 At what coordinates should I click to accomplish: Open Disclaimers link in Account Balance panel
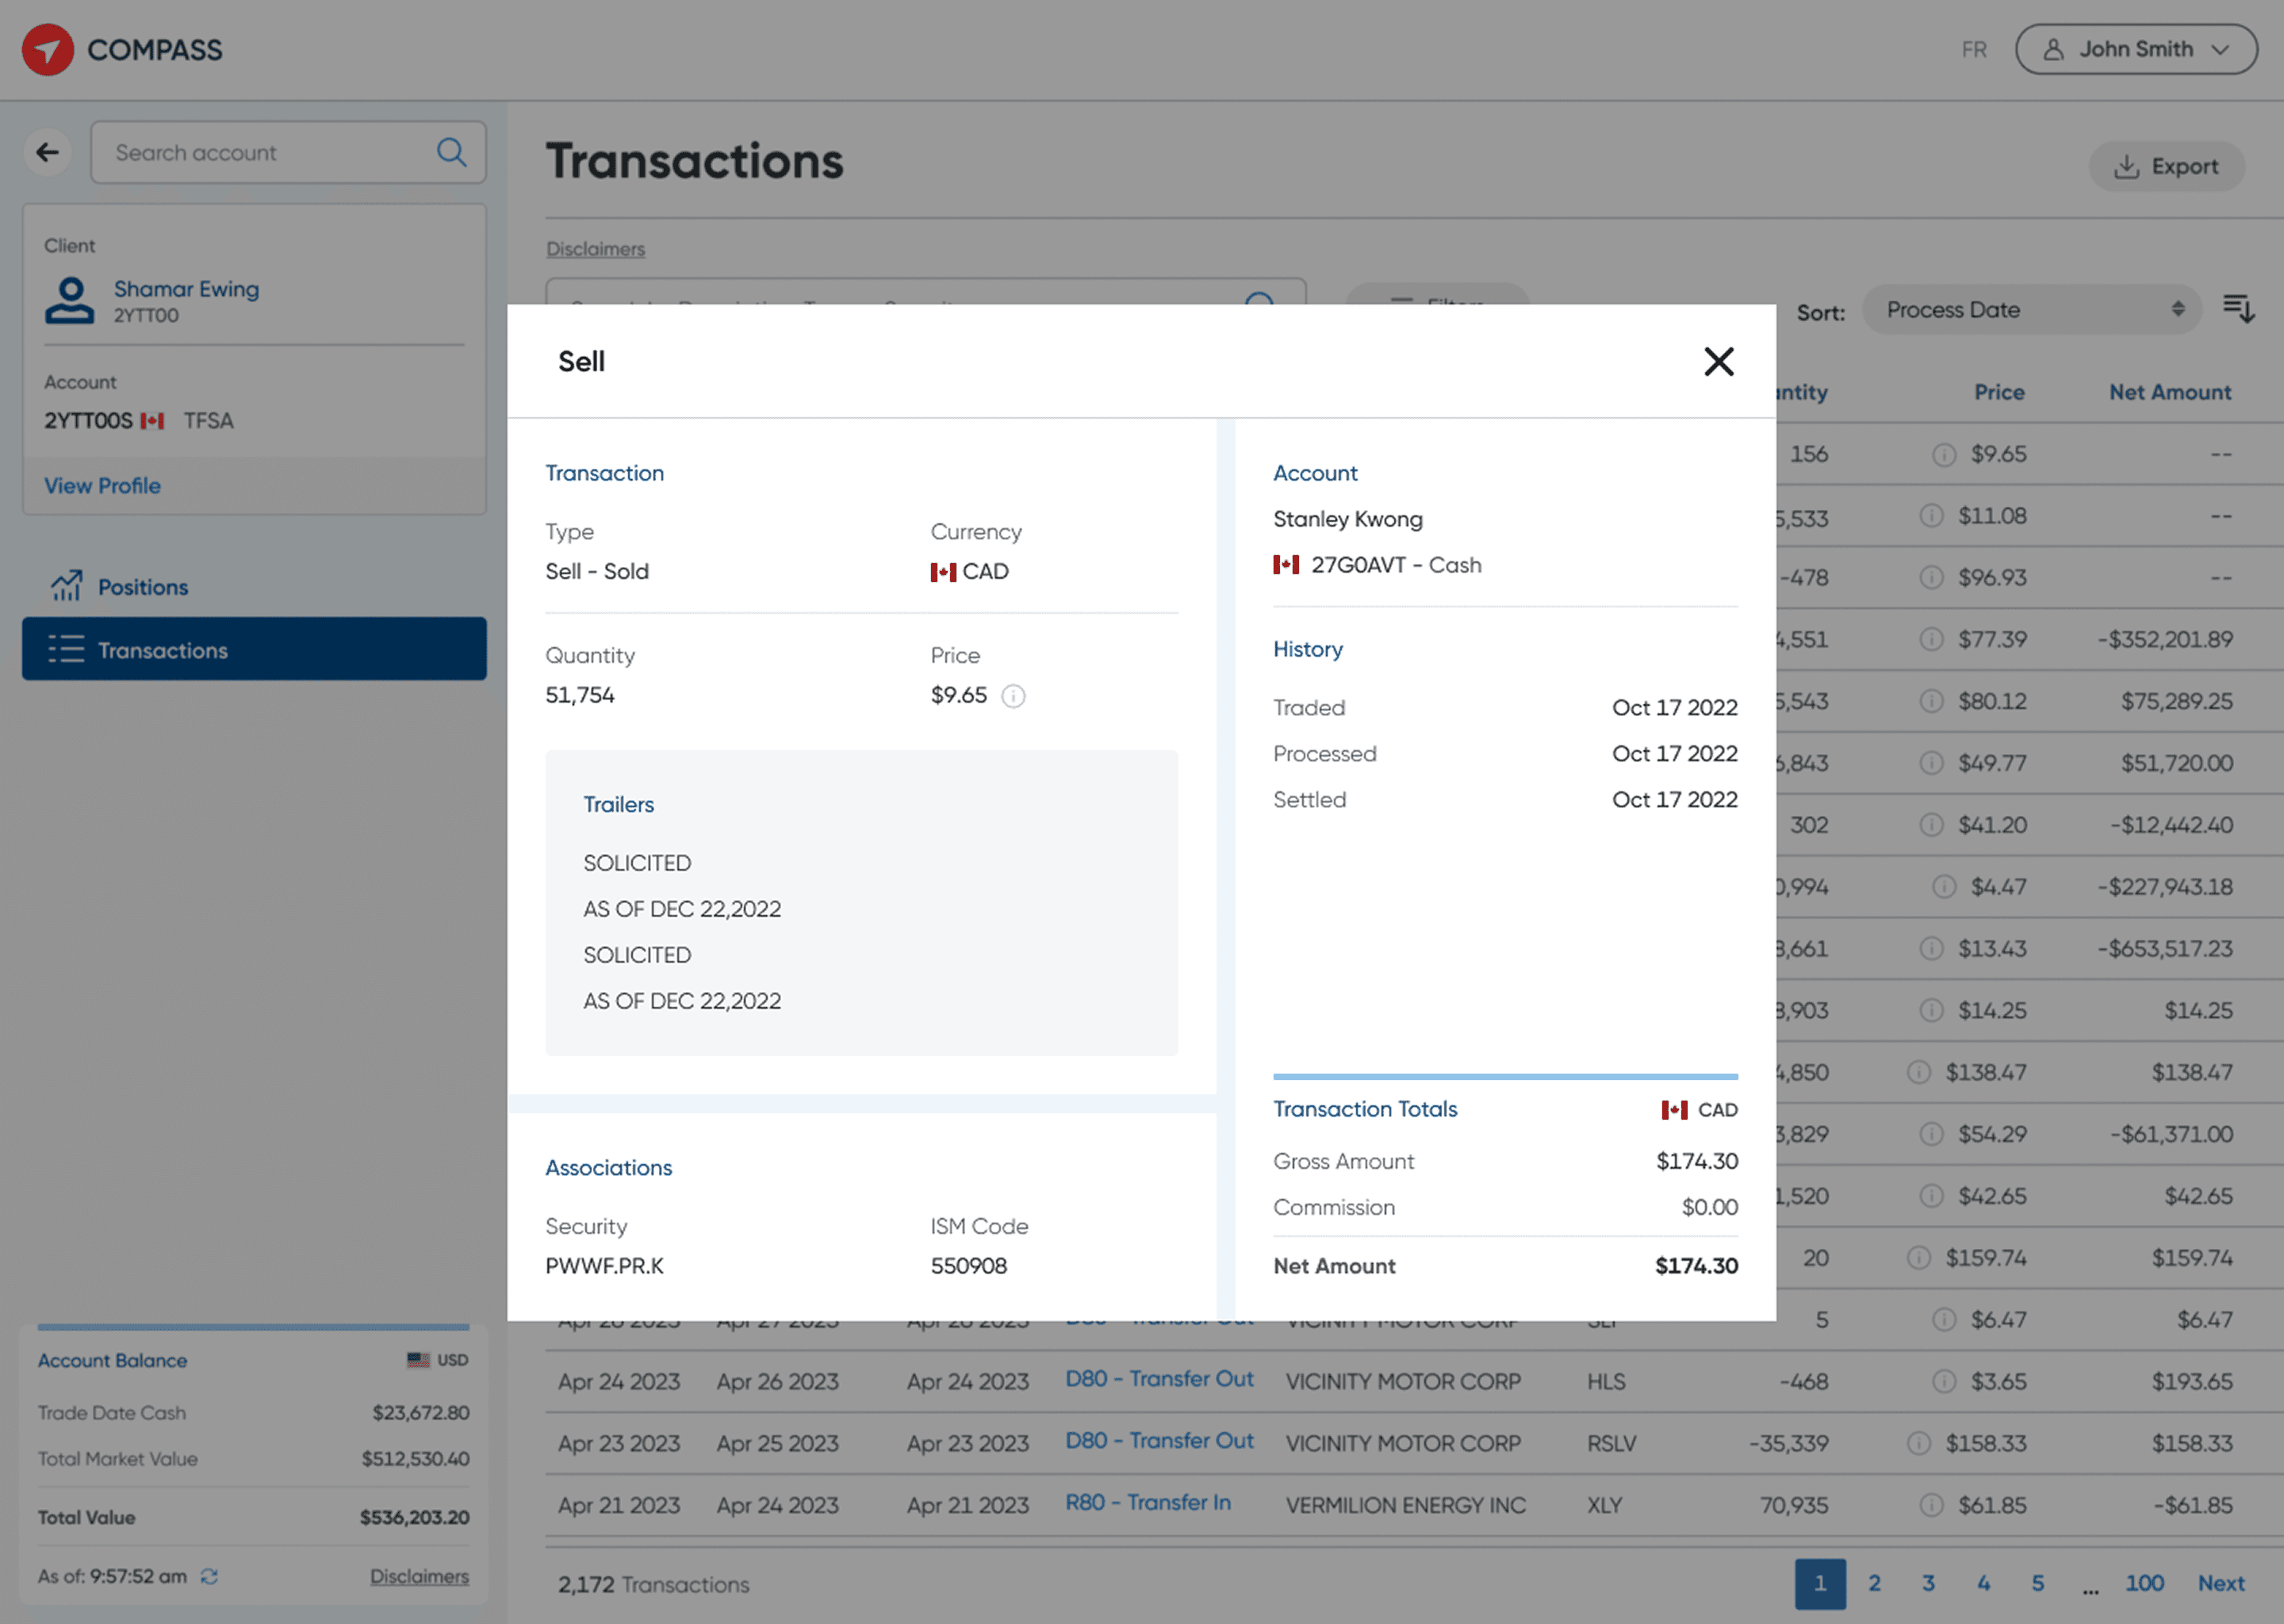(419, 1576)
